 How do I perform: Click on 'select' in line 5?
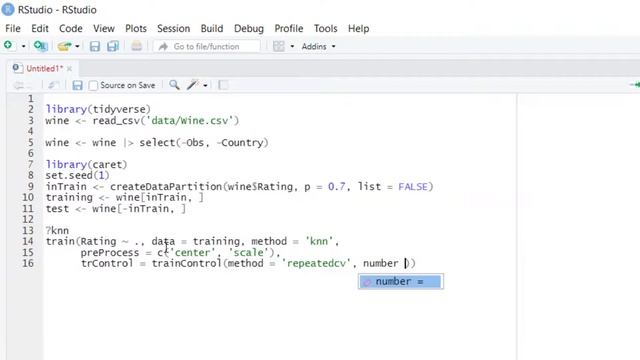click(157, 143)
